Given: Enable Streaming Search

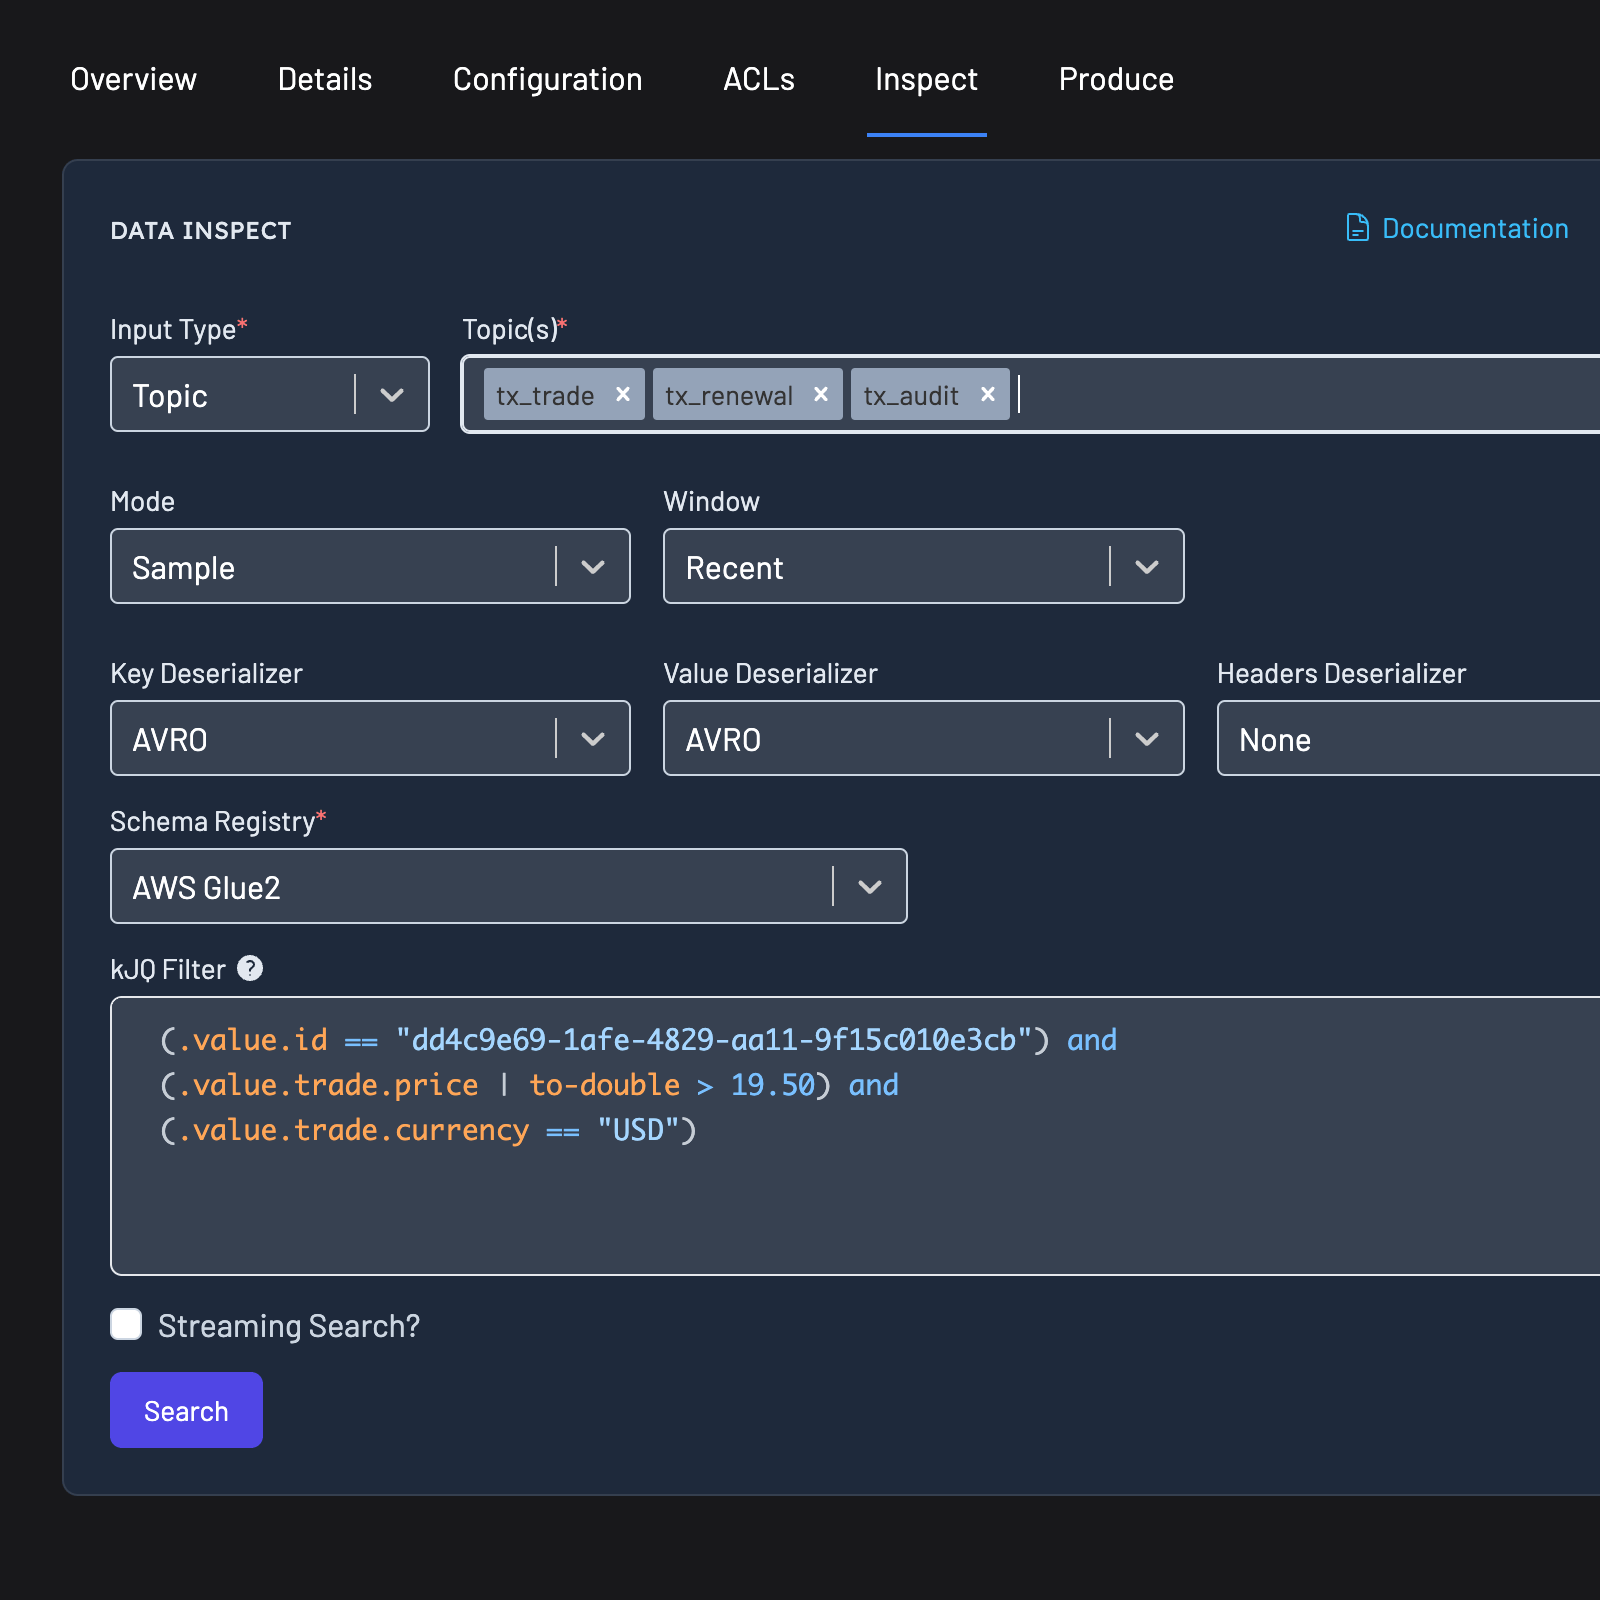Looking at the screenshot, I should [126, 1324].
